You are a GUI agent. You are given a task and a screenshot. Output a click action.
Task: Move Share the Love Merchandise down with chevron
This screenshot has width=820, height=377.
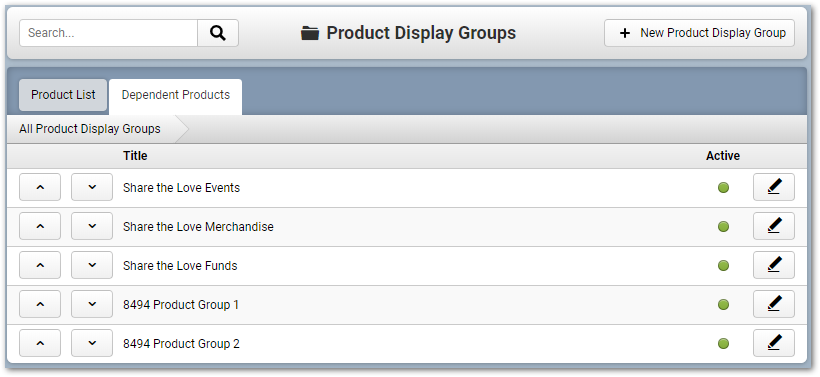click(x=92, y=226)
